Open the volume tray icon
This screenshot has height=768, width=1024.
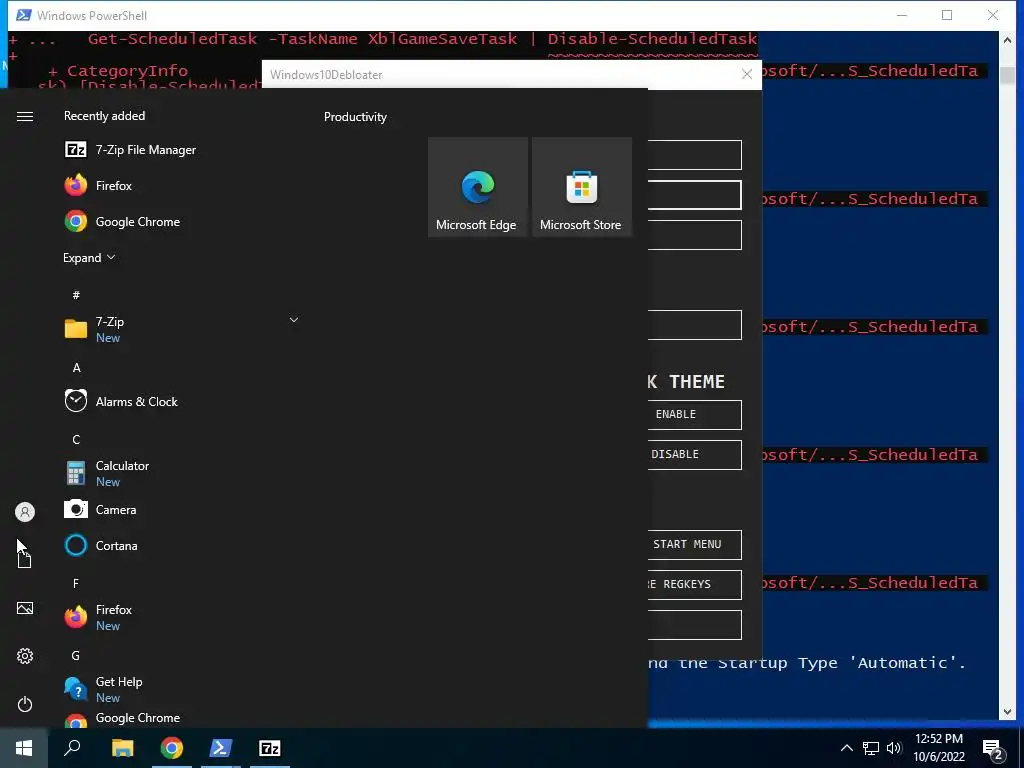click(x=894, y=748)
